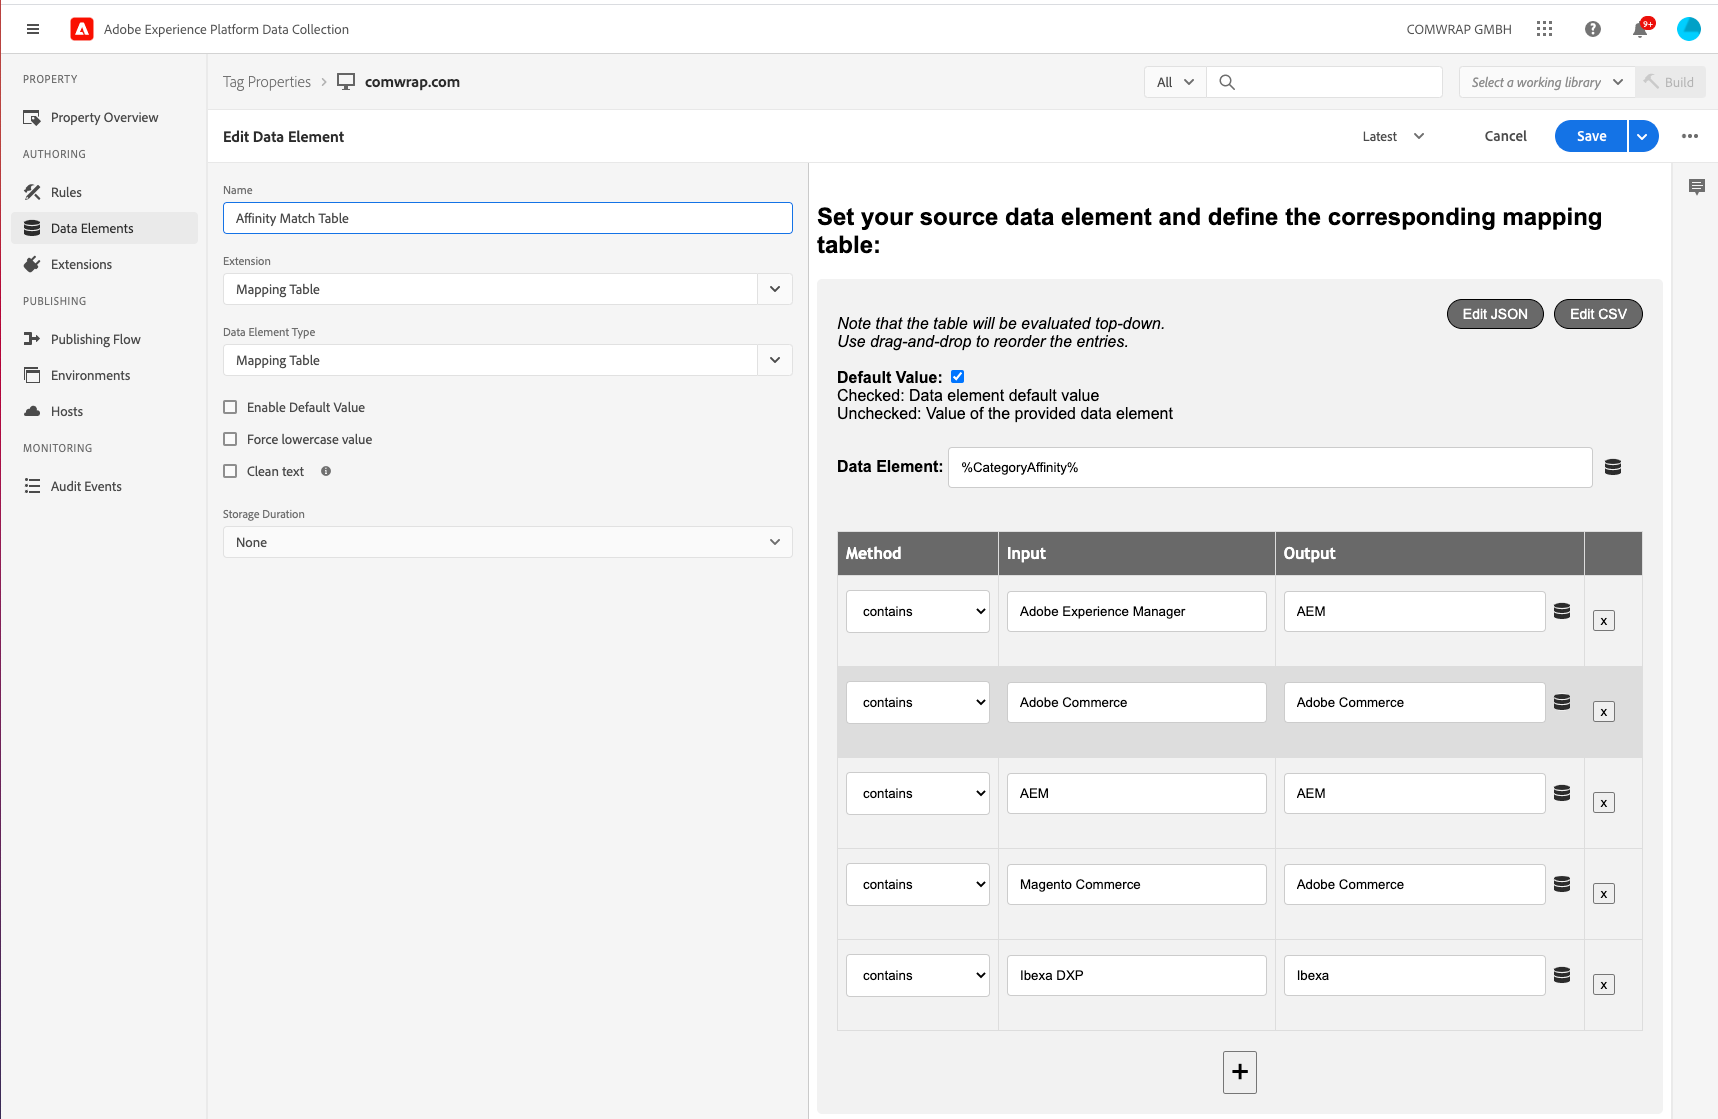
Task: Open the notifications bell
Action: [x=1640, y=29]
